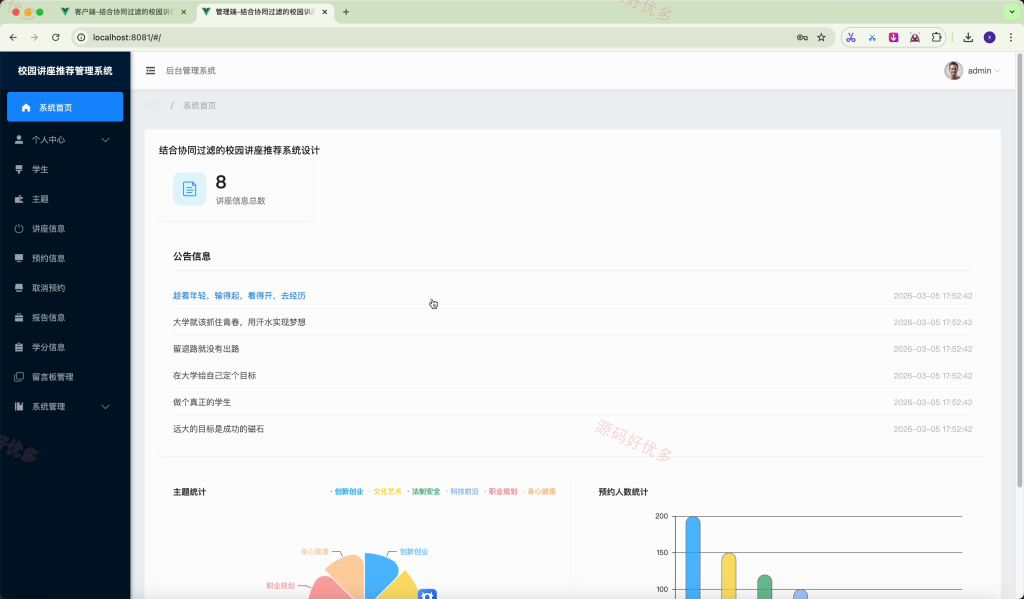Click the briefcase icon beside 报告信息
Screen dimensions: 1024x599
[19, 317]
